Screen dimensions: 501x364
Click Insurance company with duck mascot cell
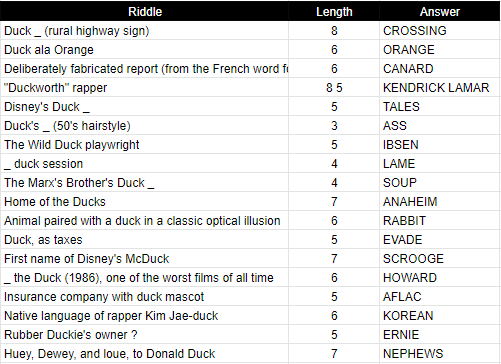point(145,297)
